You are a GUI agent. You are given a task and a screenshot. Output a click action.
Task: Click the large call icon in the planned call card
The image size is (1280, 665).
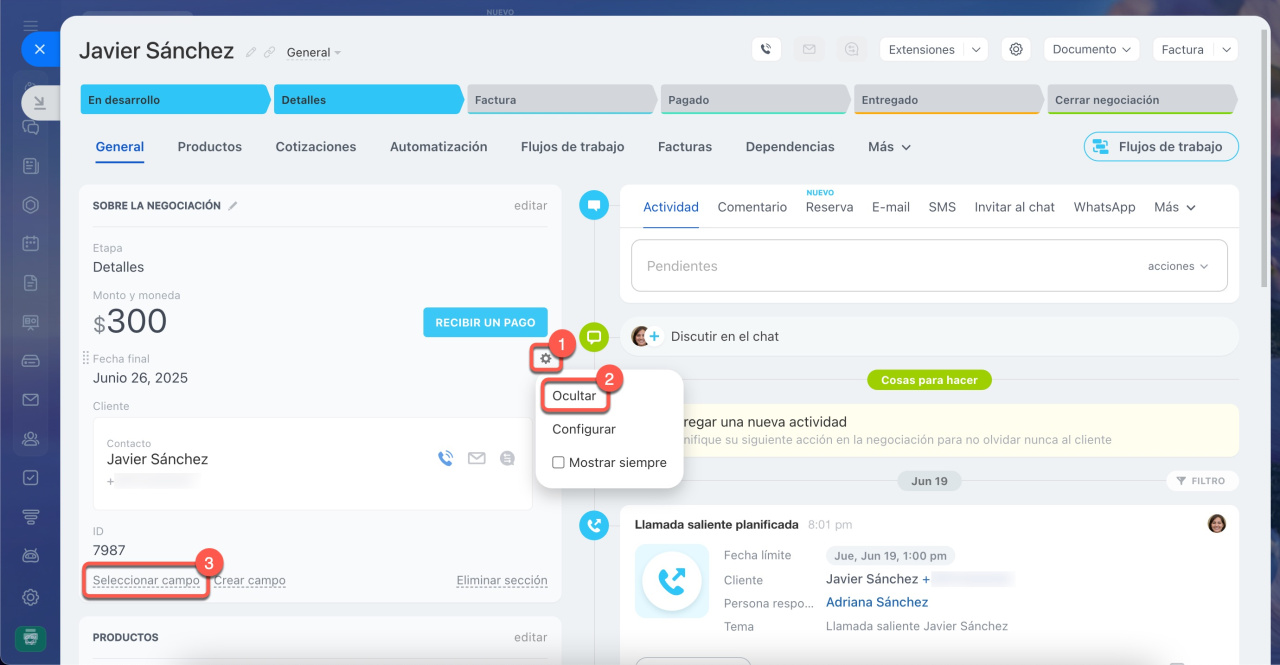[672, 581]
